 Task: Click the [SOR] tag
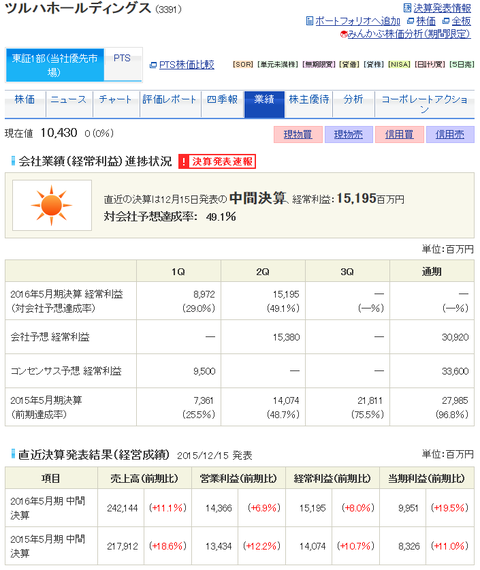click(243, 65)
